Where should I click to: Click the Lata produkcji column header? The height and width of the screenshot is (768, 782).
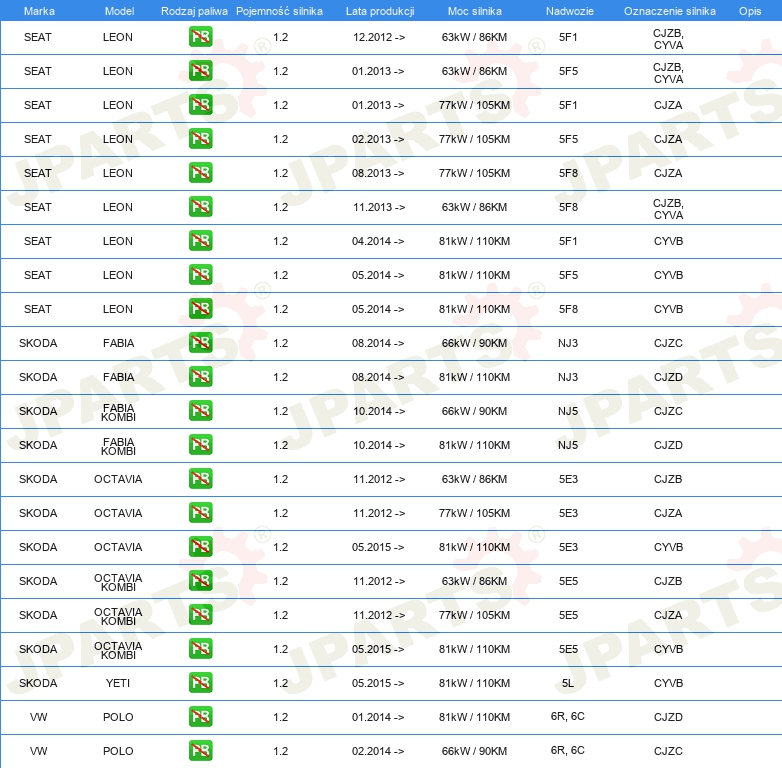point(380,11)
